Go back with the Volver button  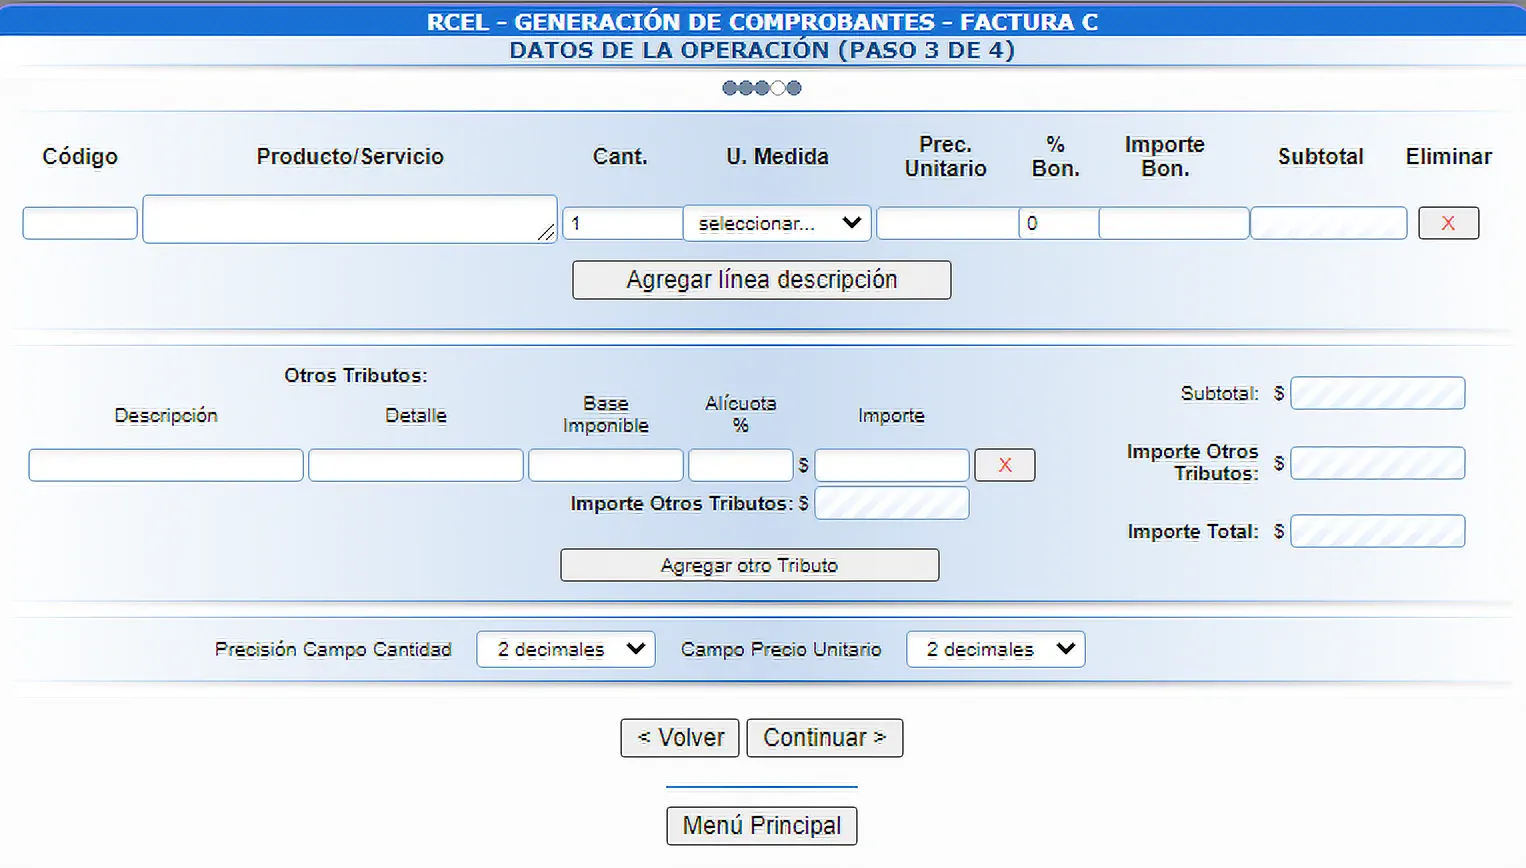pos(680,738)
